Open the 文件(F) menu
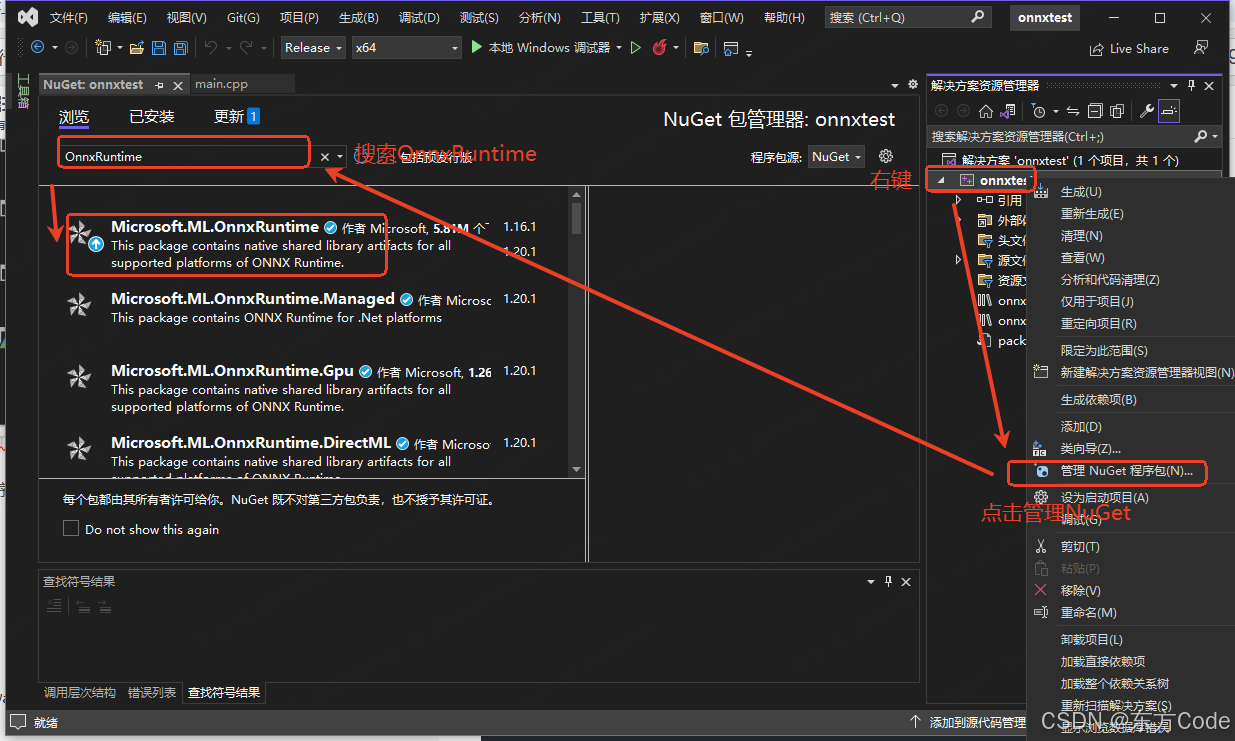The height and width of the screenshot is (741, 1235). 69,18
